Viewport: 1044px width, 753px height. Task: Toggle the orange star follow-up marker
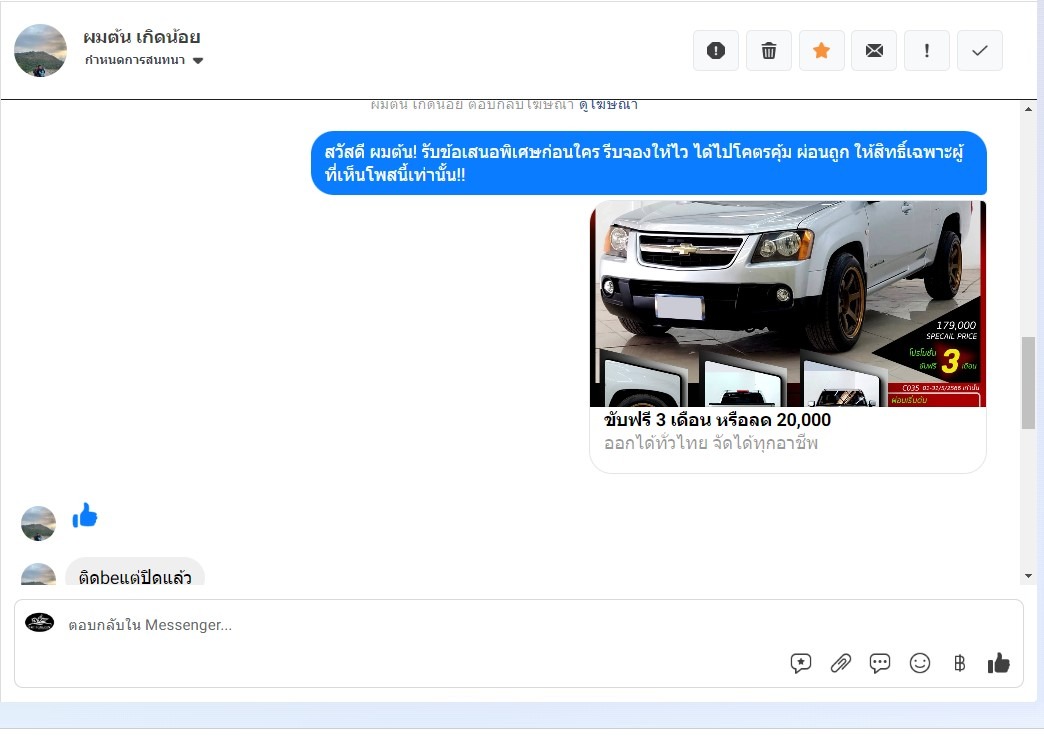pos(822,51)
